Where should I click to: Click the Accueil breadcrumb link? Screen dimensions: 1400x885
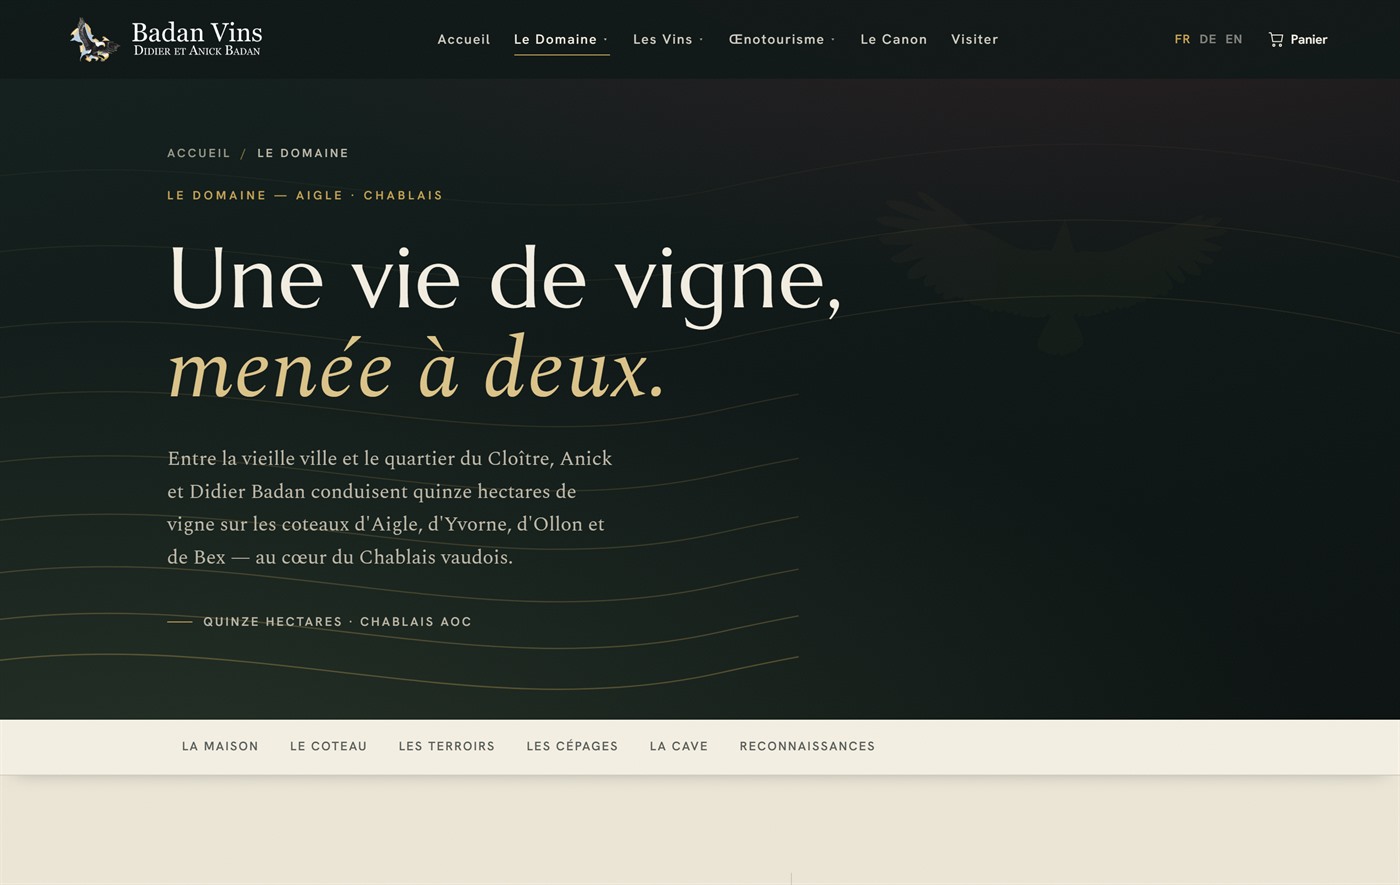pos(199,153)
